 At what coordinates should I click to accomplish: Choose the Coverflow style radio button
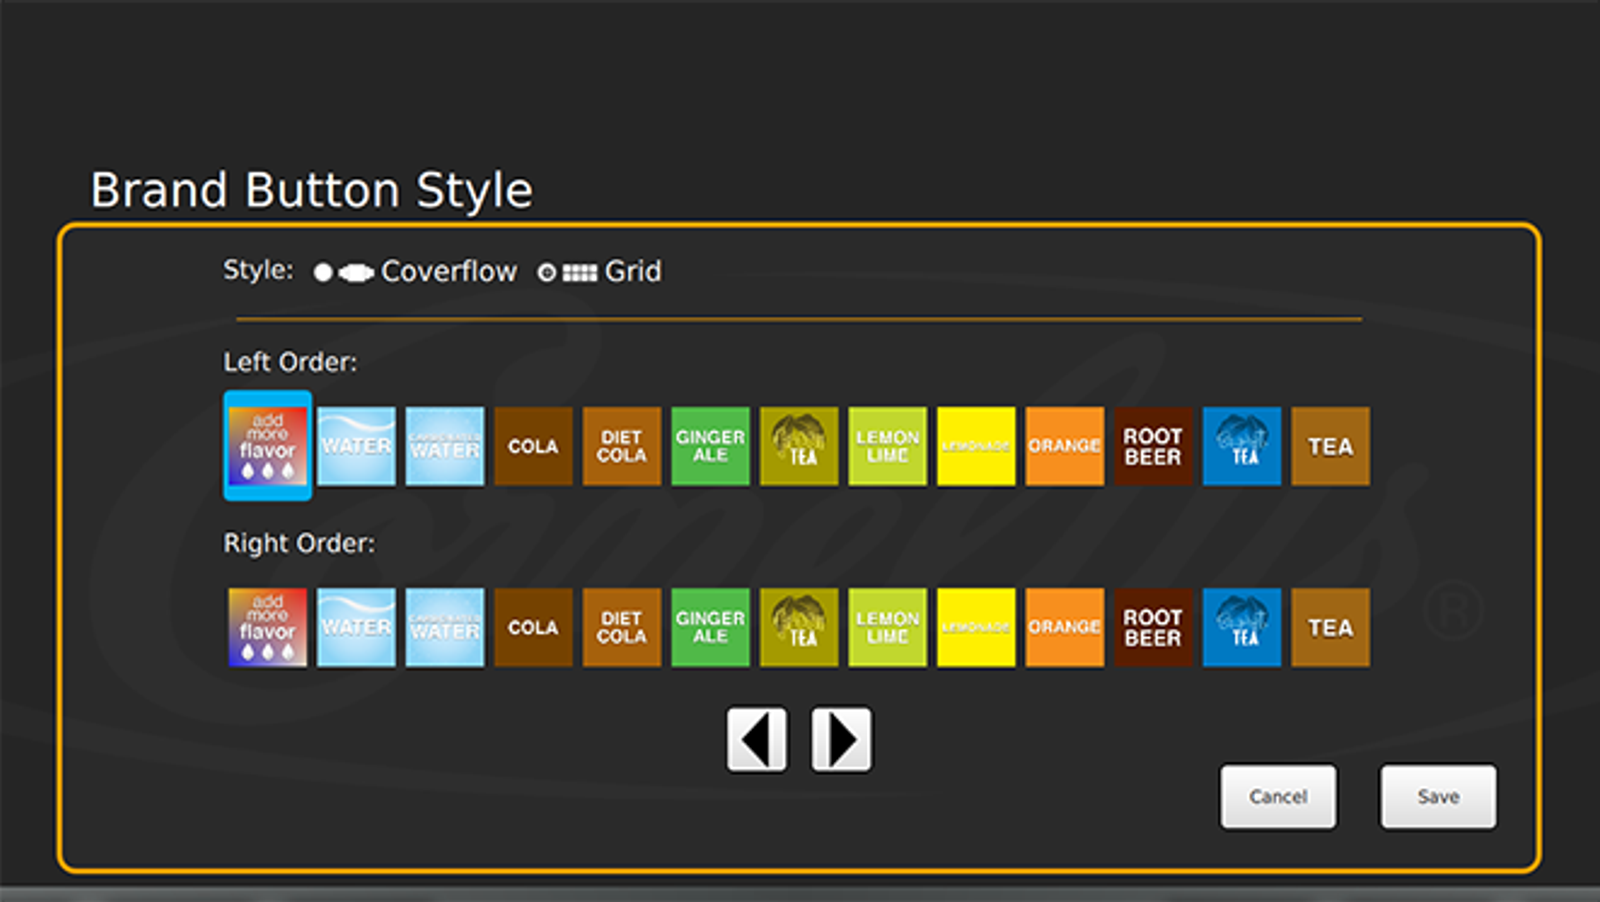(x=323, y=272)
